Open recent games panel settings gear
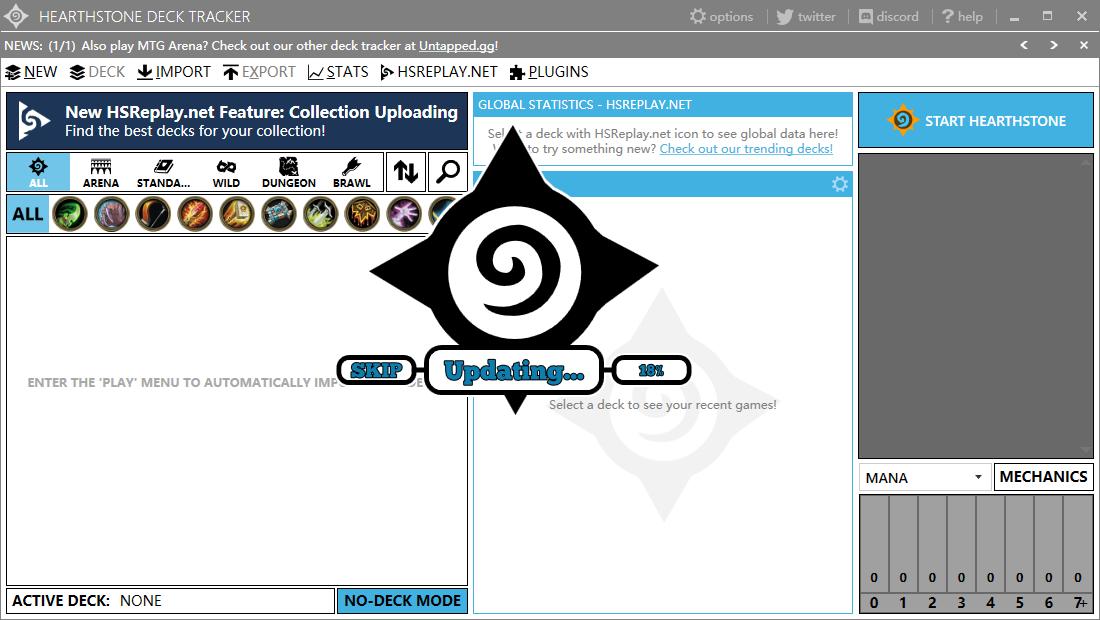Viewport: 1100px width, 620px height. click(840, 184)
